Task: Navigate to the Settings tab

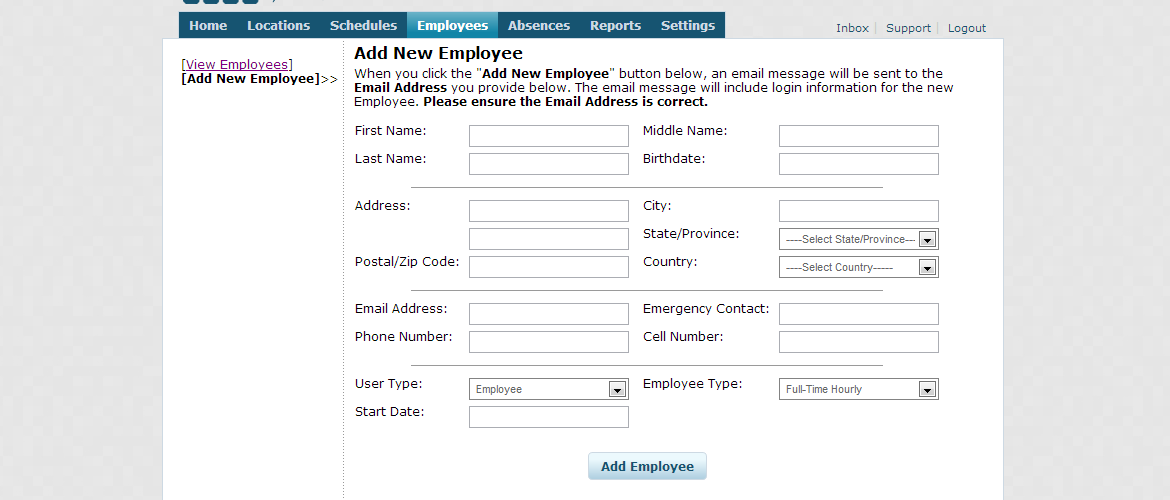Action: [x=688, y=26]
